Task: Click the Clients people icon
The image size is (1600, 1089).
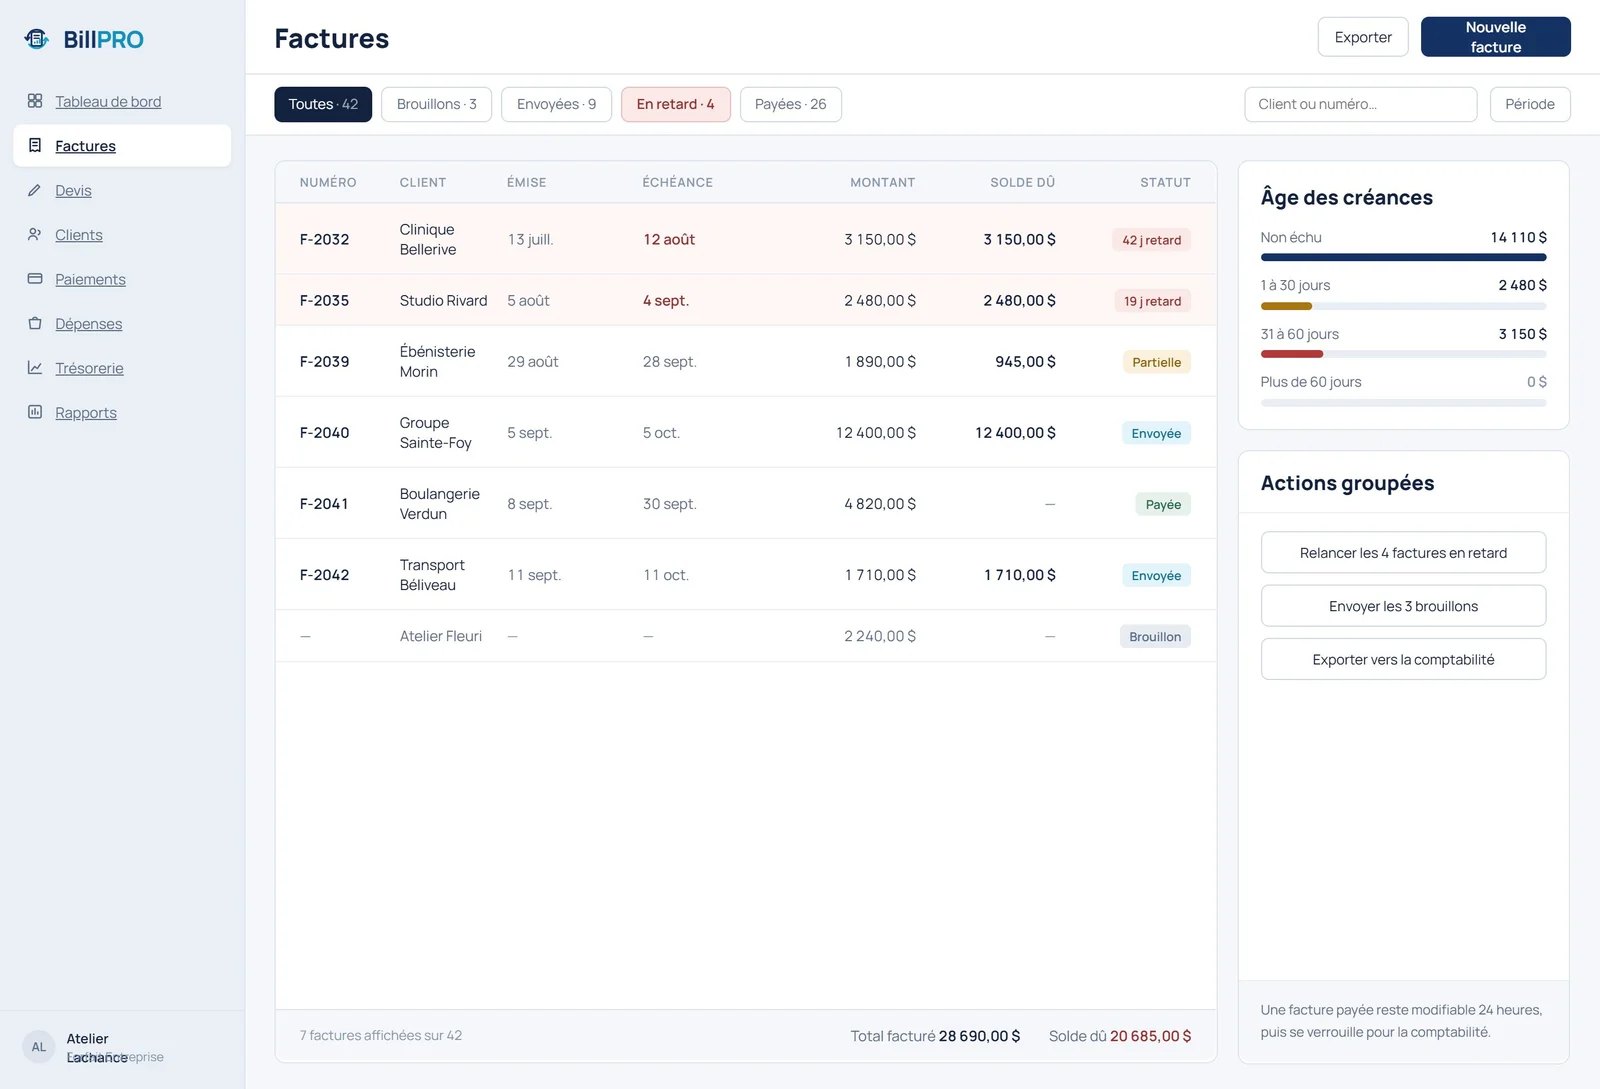Action: 35,234
